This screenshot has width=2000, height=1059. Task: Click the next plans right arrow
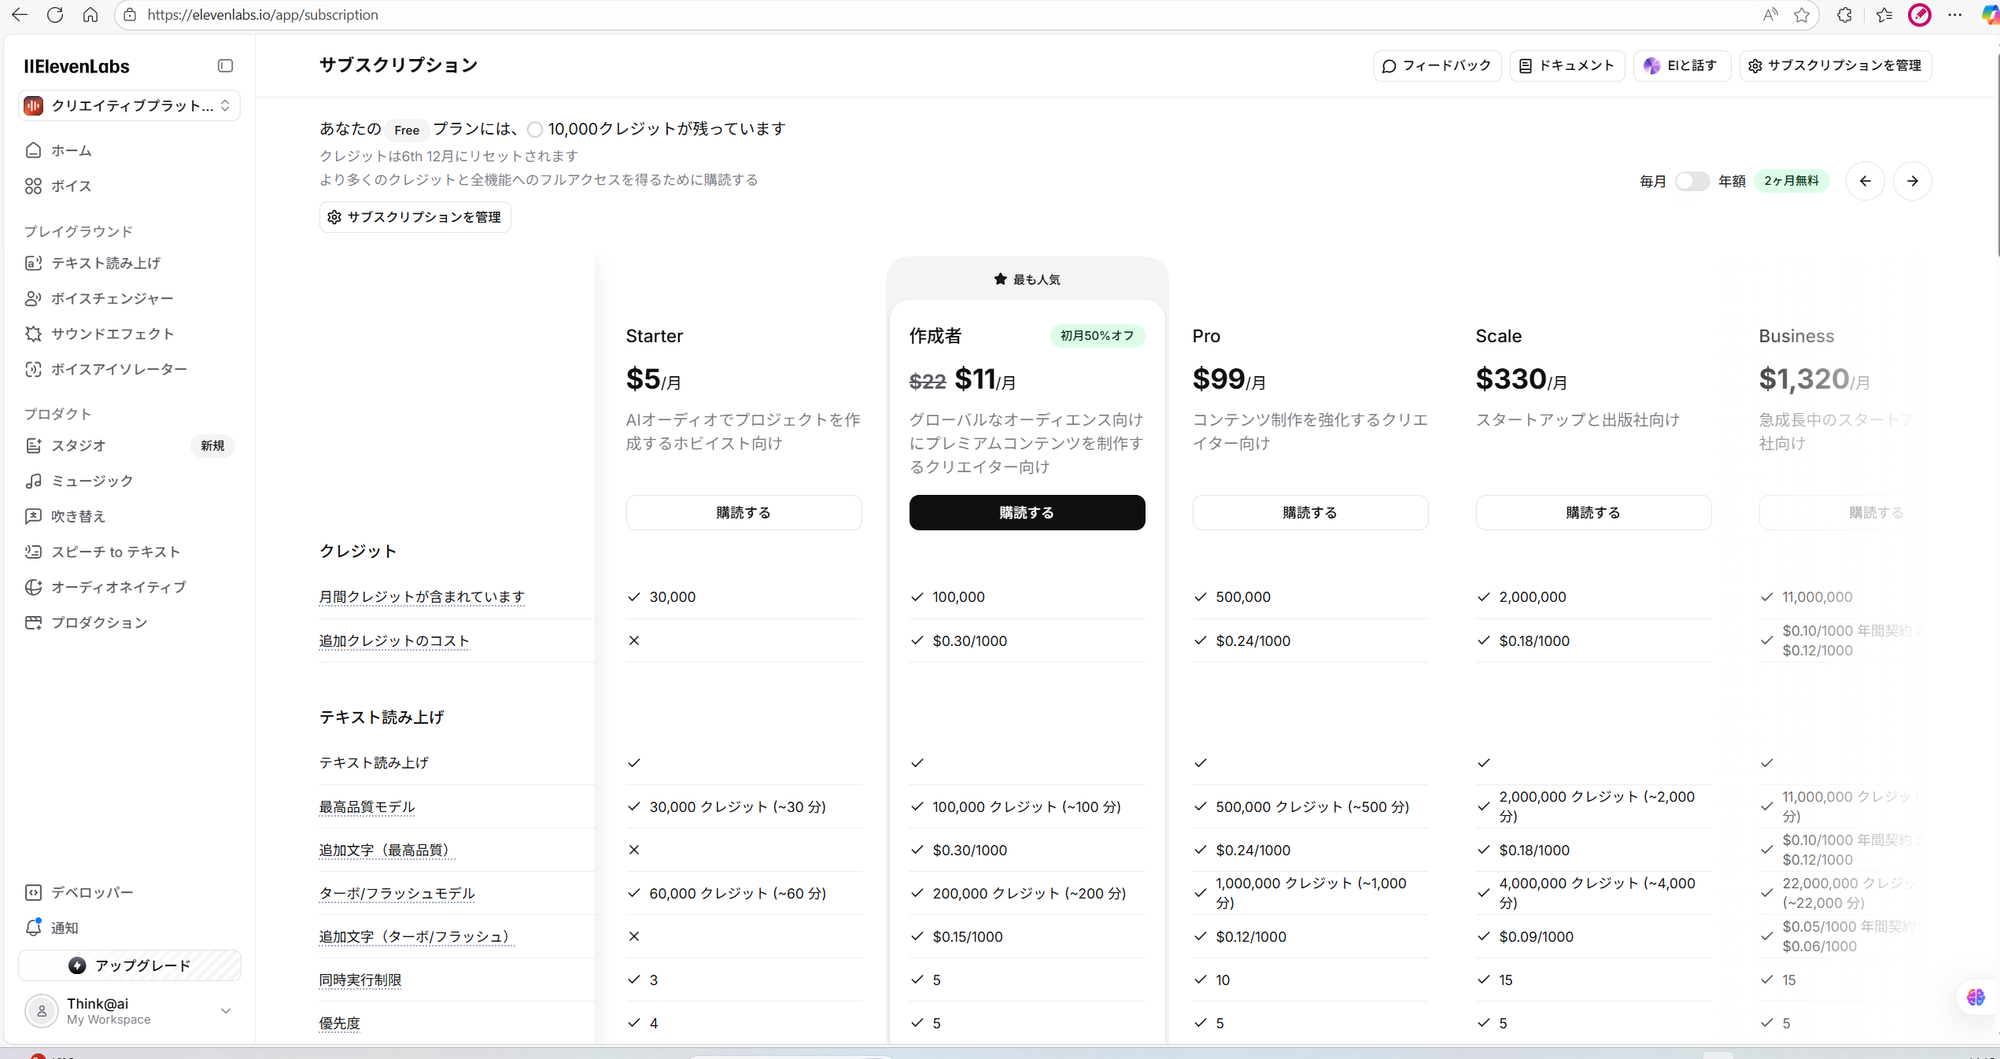coord(1912,181)
